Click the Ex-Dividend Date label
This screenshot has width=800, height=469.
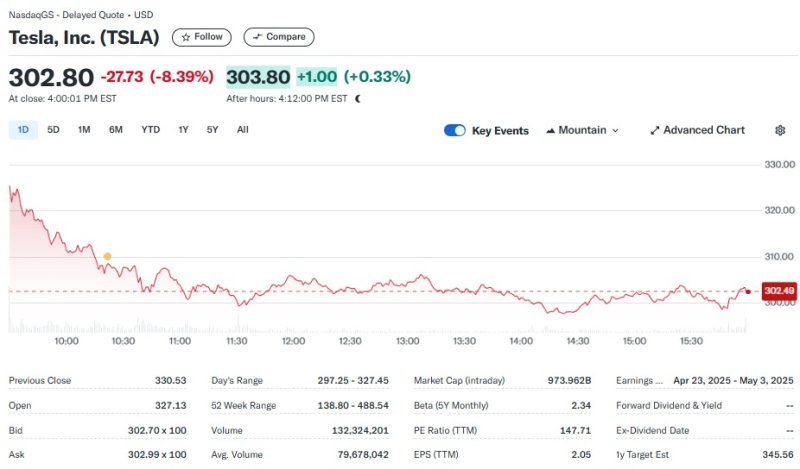[x=653, y=430]
